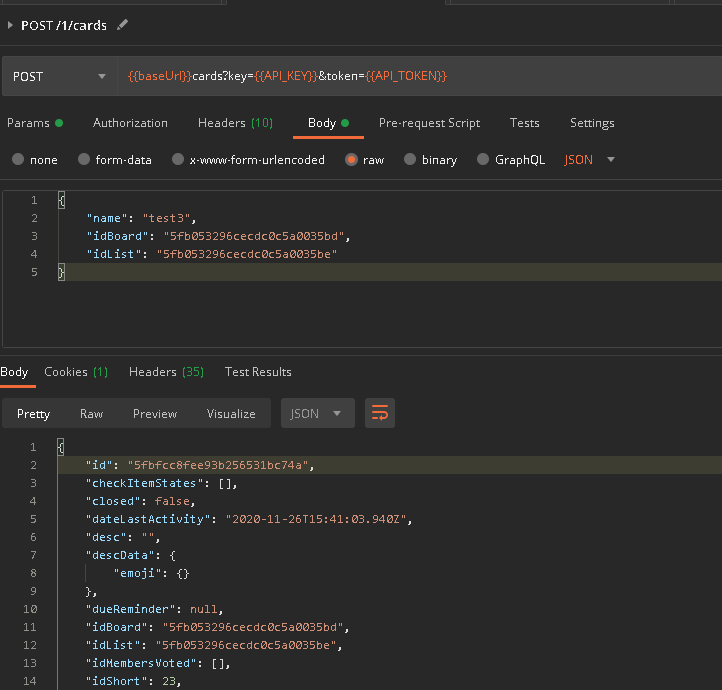Screen dimensions: 722x690
Task: Open the JSON body type dropdown
Action: point(590,159)
